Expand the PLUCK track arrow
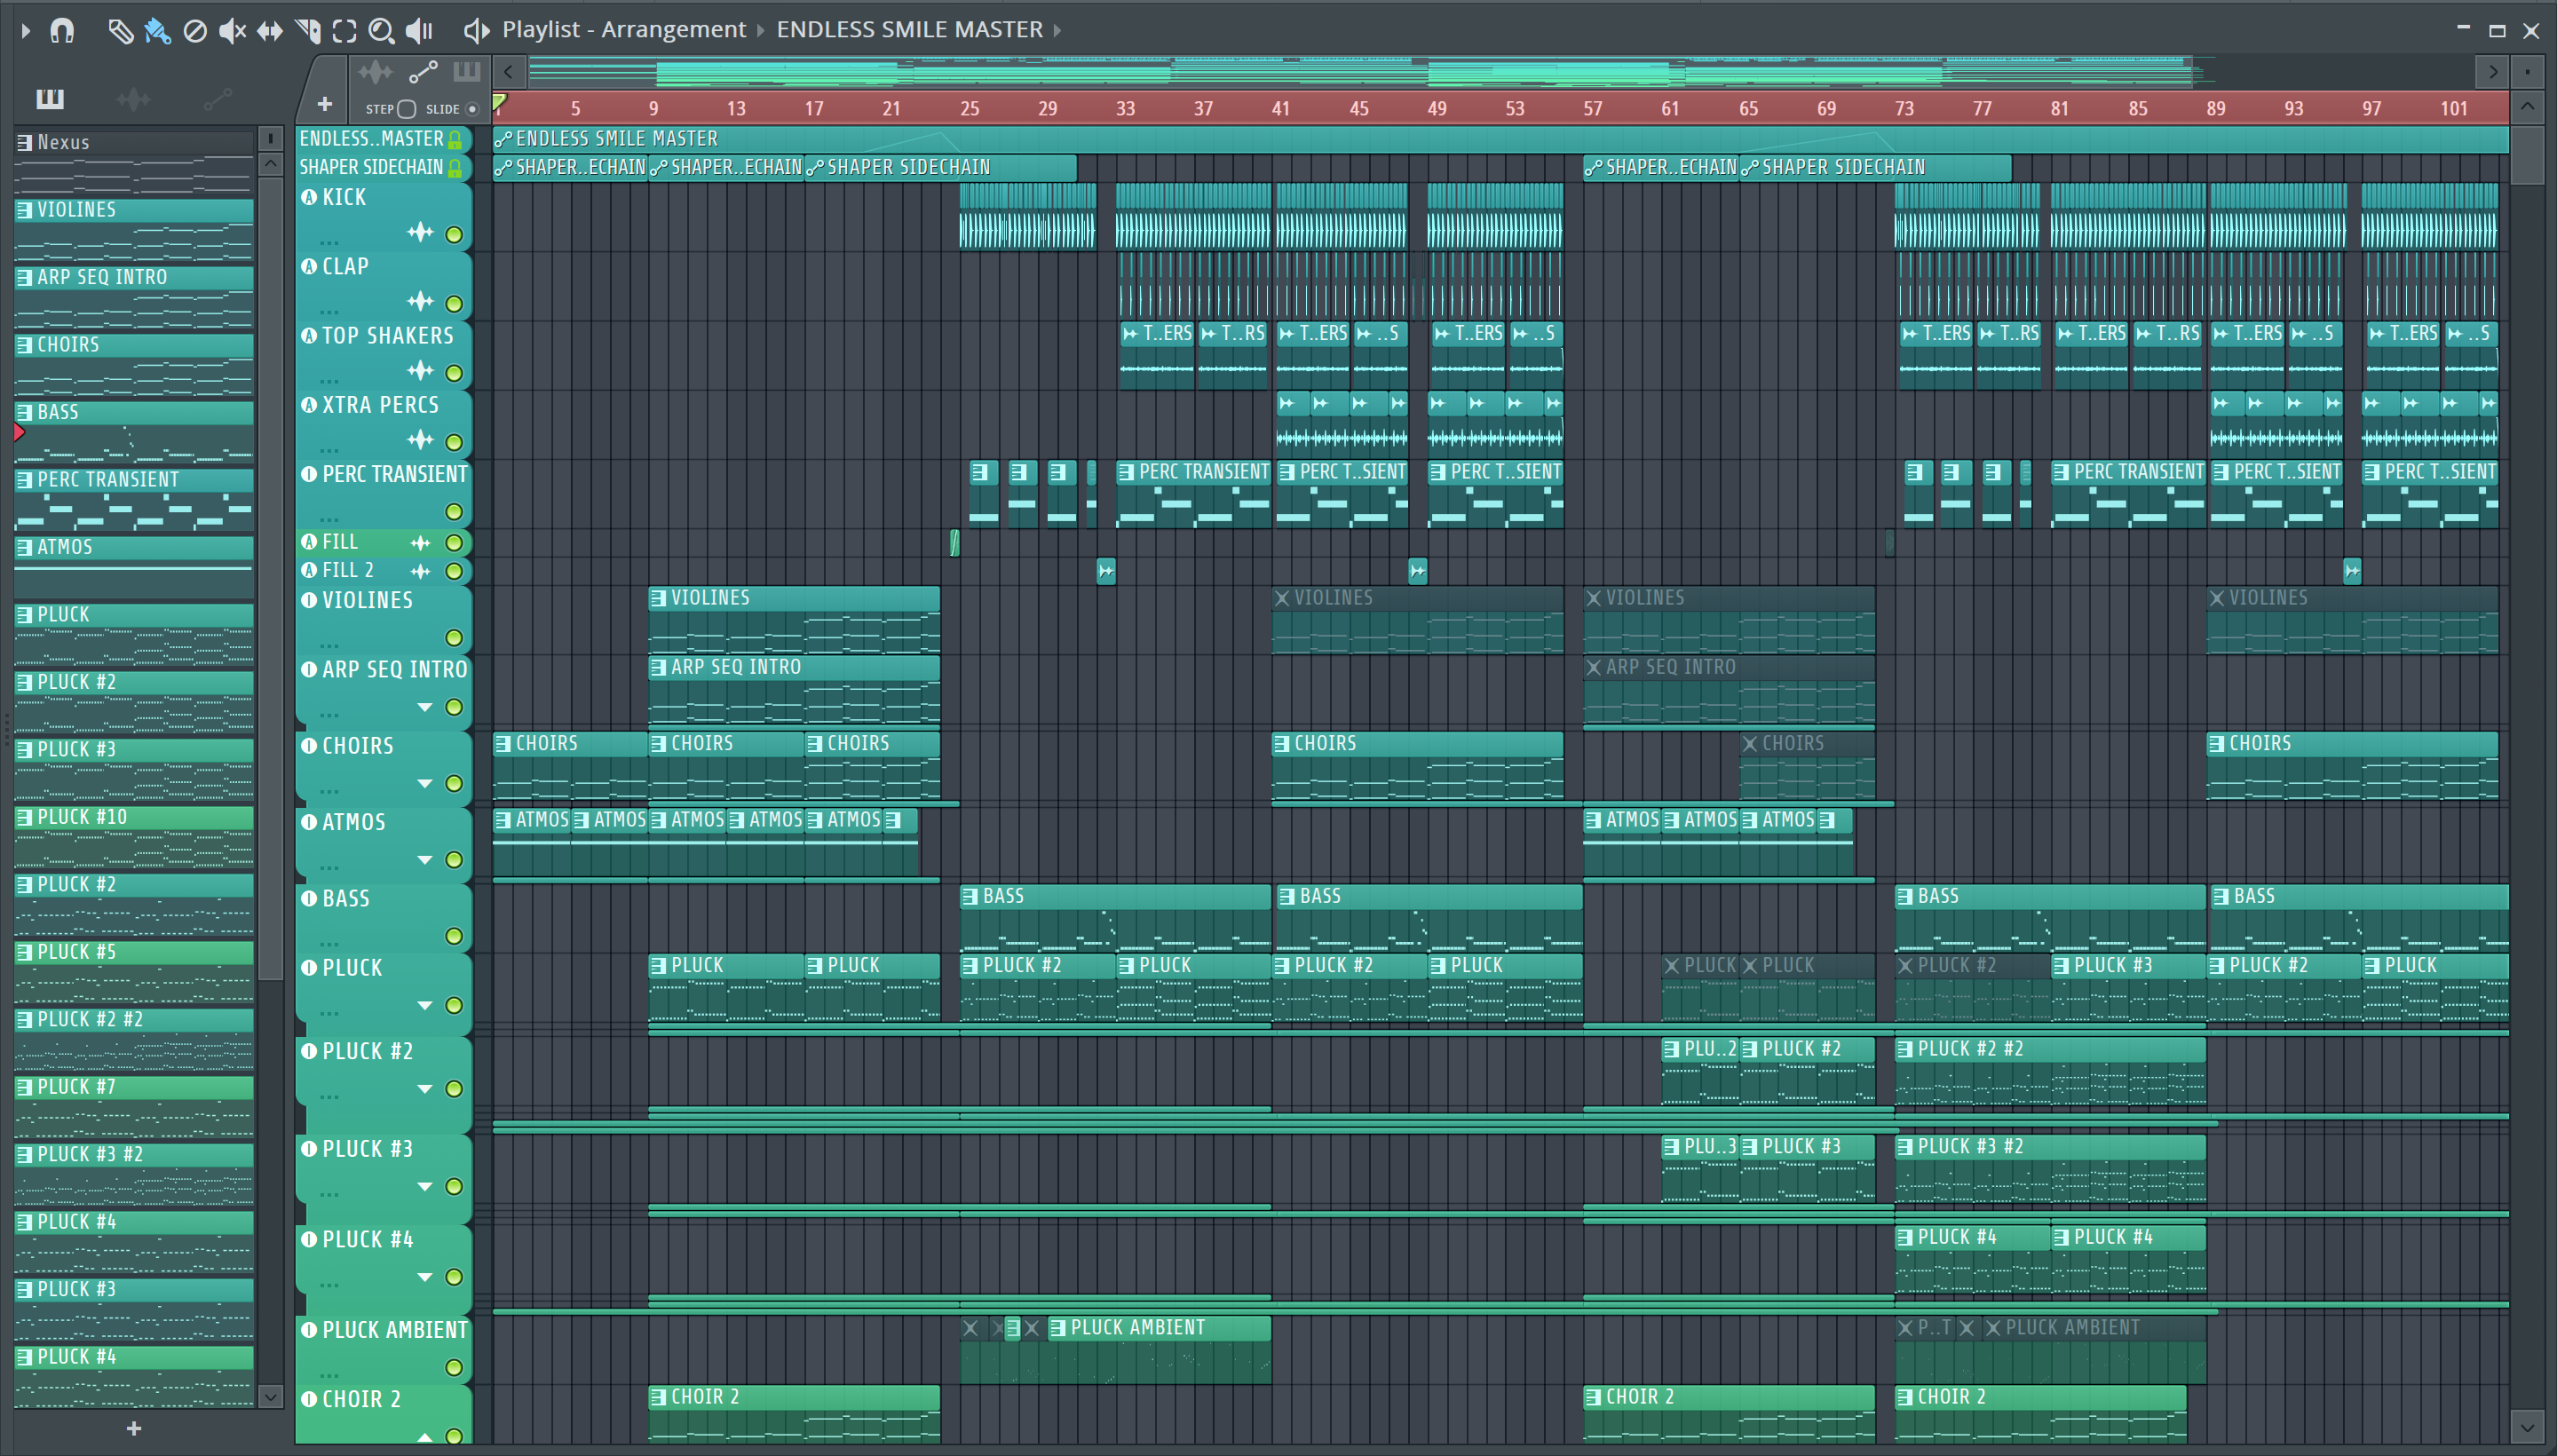 click(425, 1006)
